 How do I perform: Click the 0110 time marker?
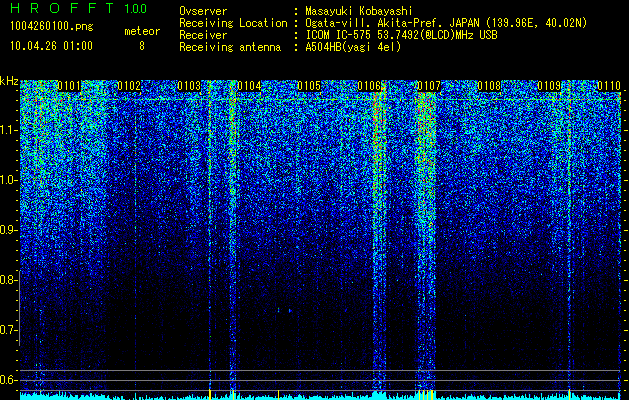coord(609,86)
